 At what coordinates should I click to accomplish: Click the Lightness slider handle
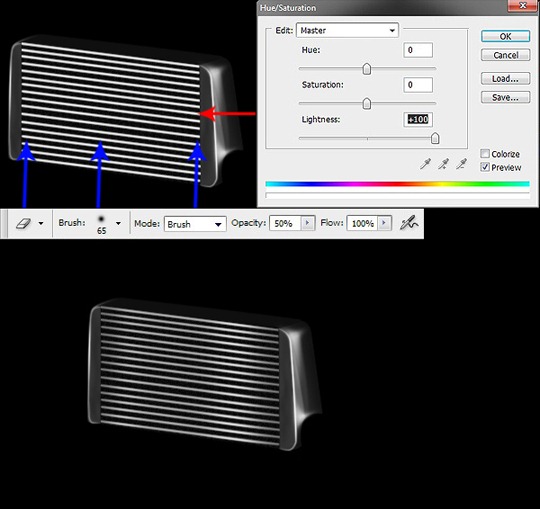coord(435,138)
